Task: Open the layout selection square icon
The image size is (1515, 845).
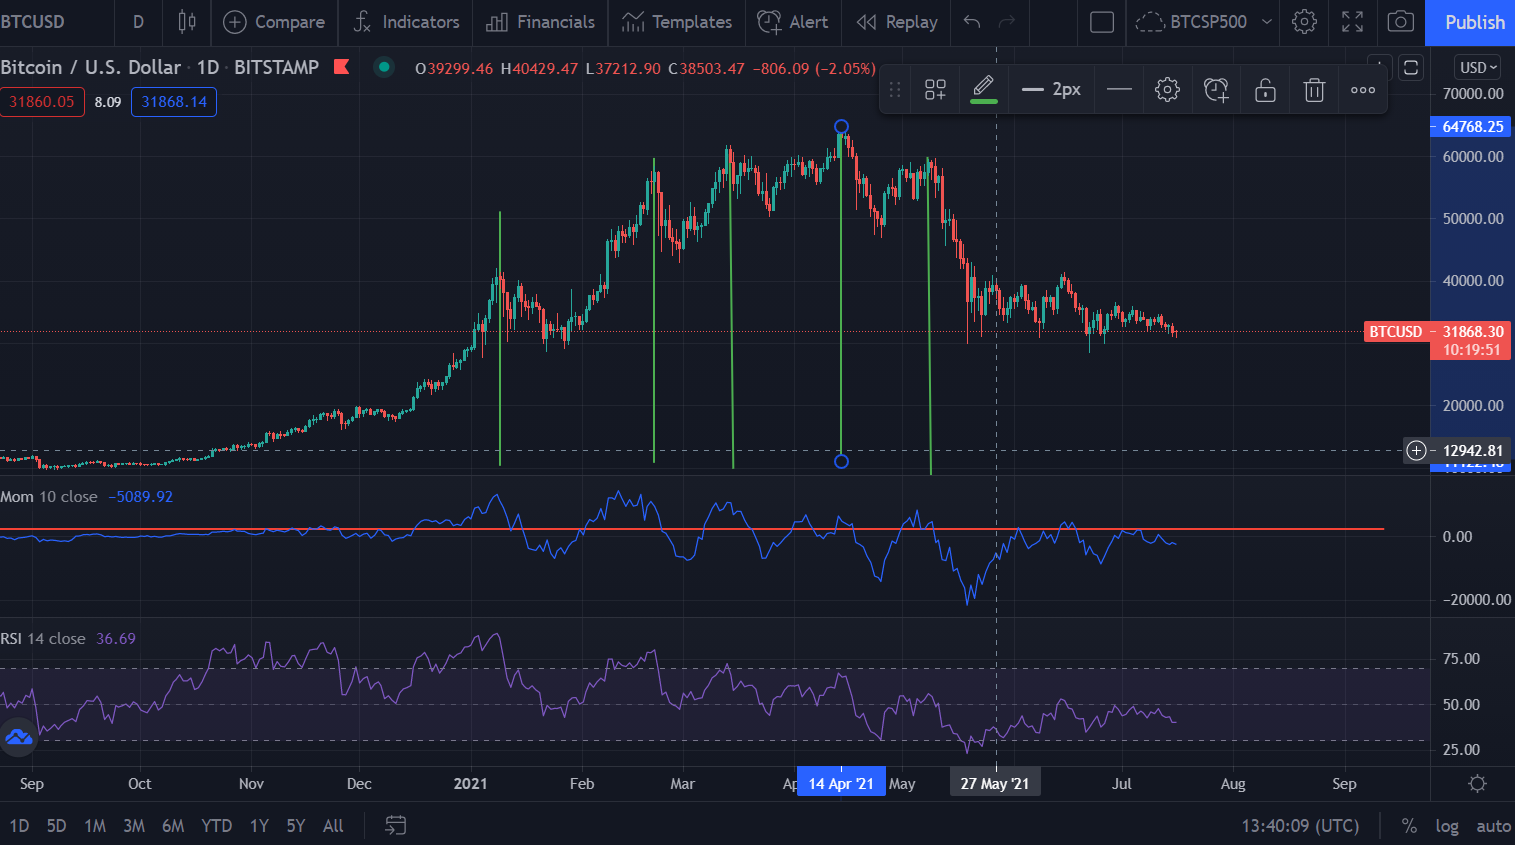Action: click(x=1102, y=21)
